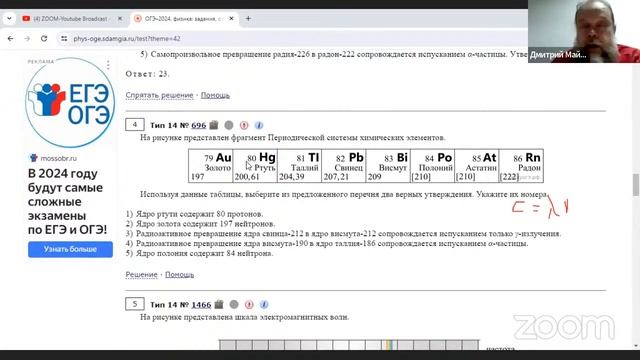Image resolution: width=640 pixels, height=360 pixels.
Task: Open the ad options three-dot menu
Action: click(108, 65)
